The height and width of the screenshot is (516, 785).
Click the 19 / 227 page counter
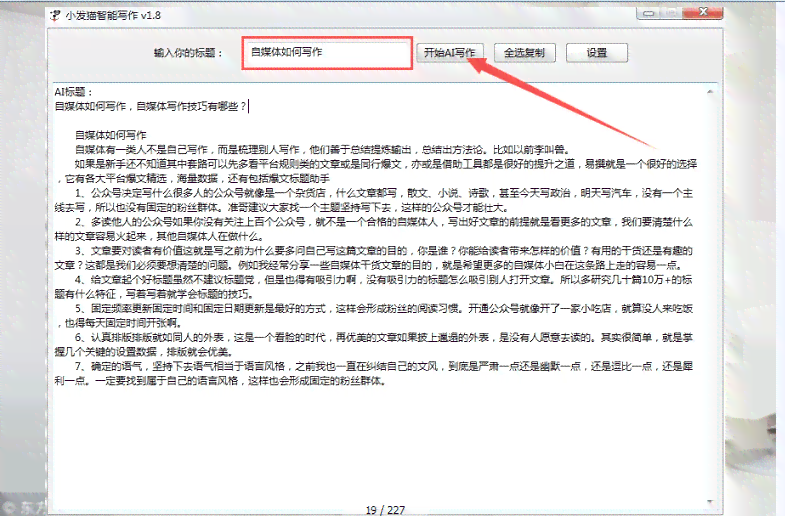[385, 510]
